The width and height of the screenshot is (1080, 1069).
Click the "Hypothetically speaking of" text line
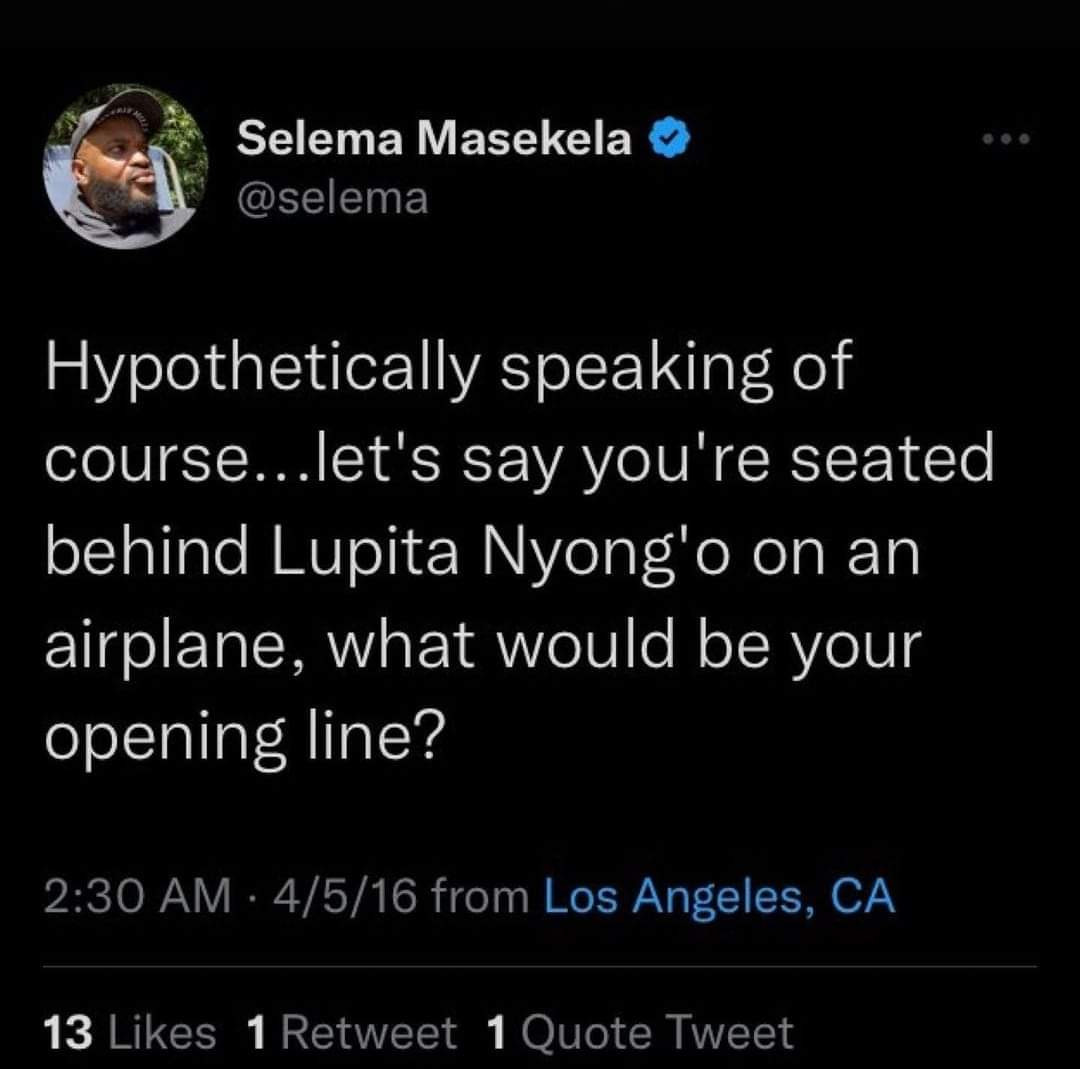(x=447, y=372)
